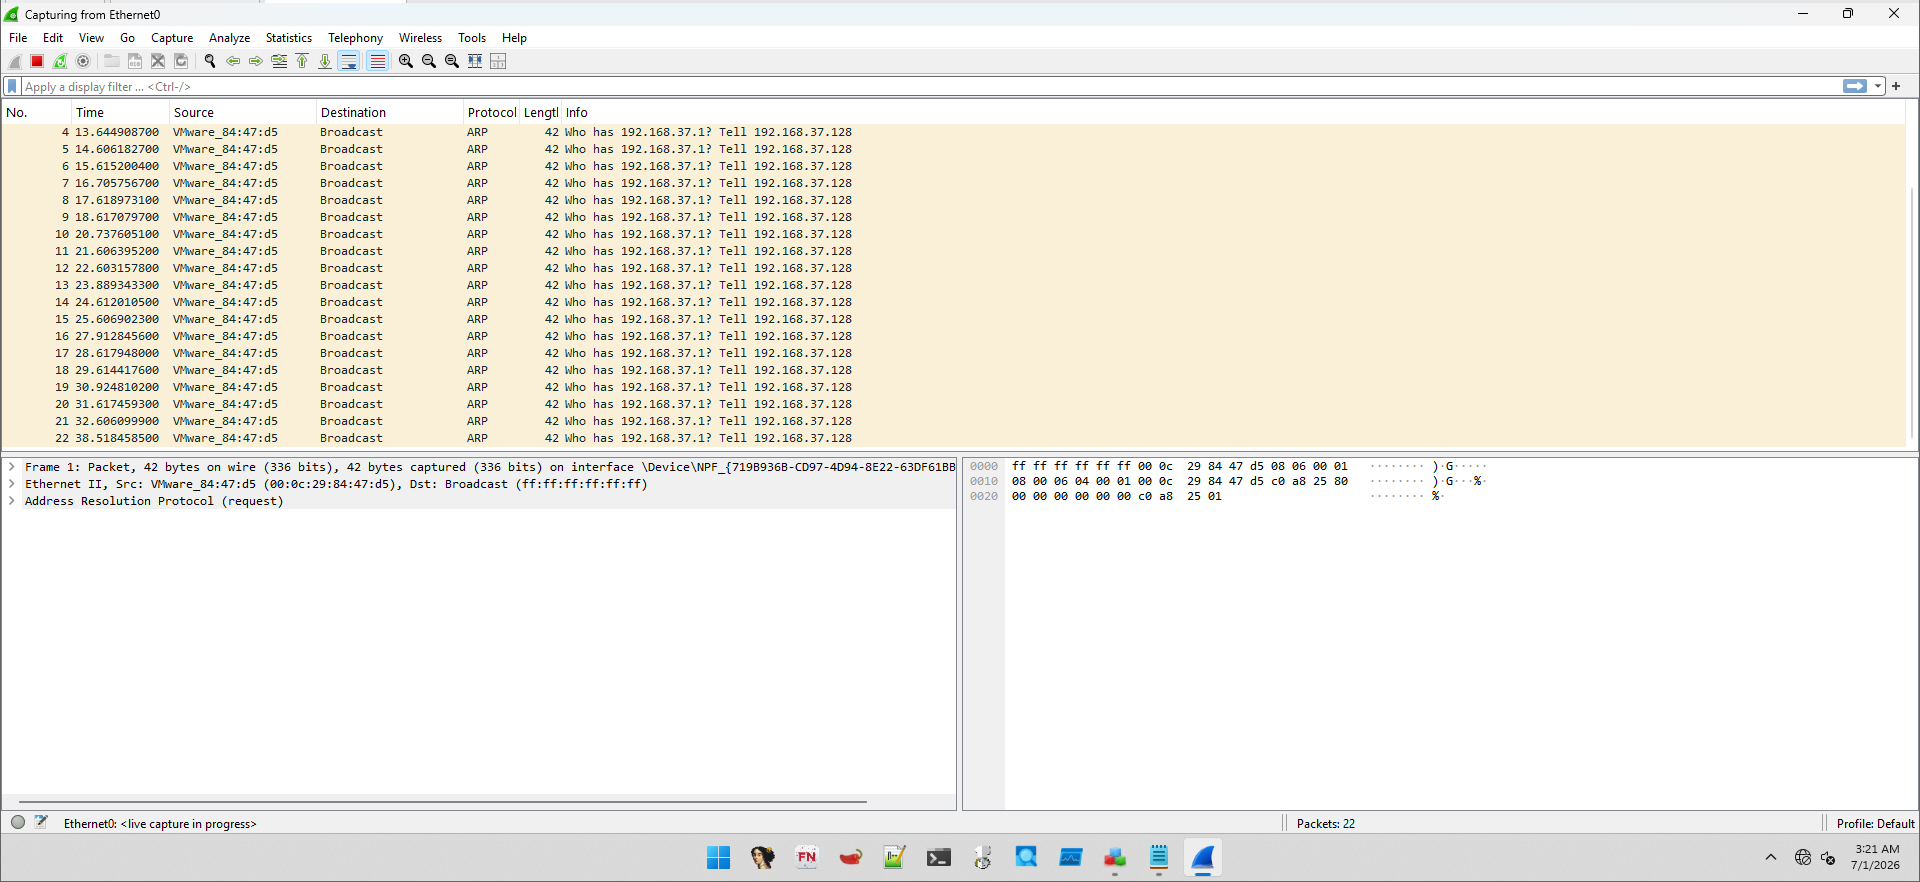The image size is (1920, 882).
Task: Jump to the last packet
Action: (325, 61)
